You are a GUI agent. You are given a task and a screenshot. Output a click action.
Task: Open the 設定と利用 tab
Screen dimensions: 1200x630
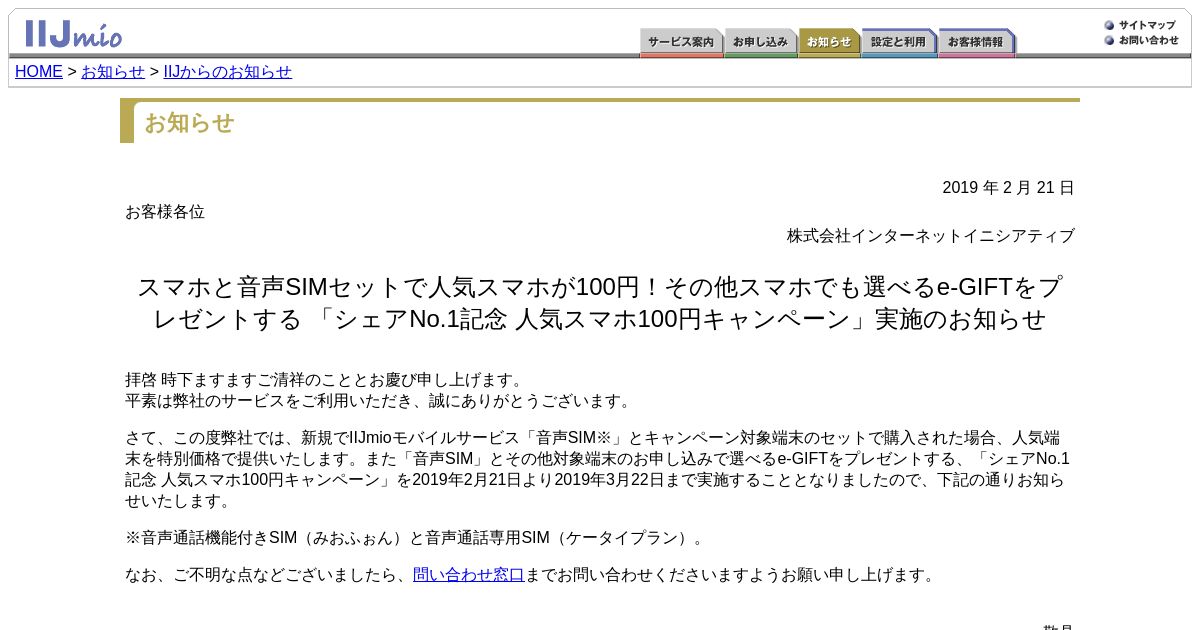pos(899,43)
